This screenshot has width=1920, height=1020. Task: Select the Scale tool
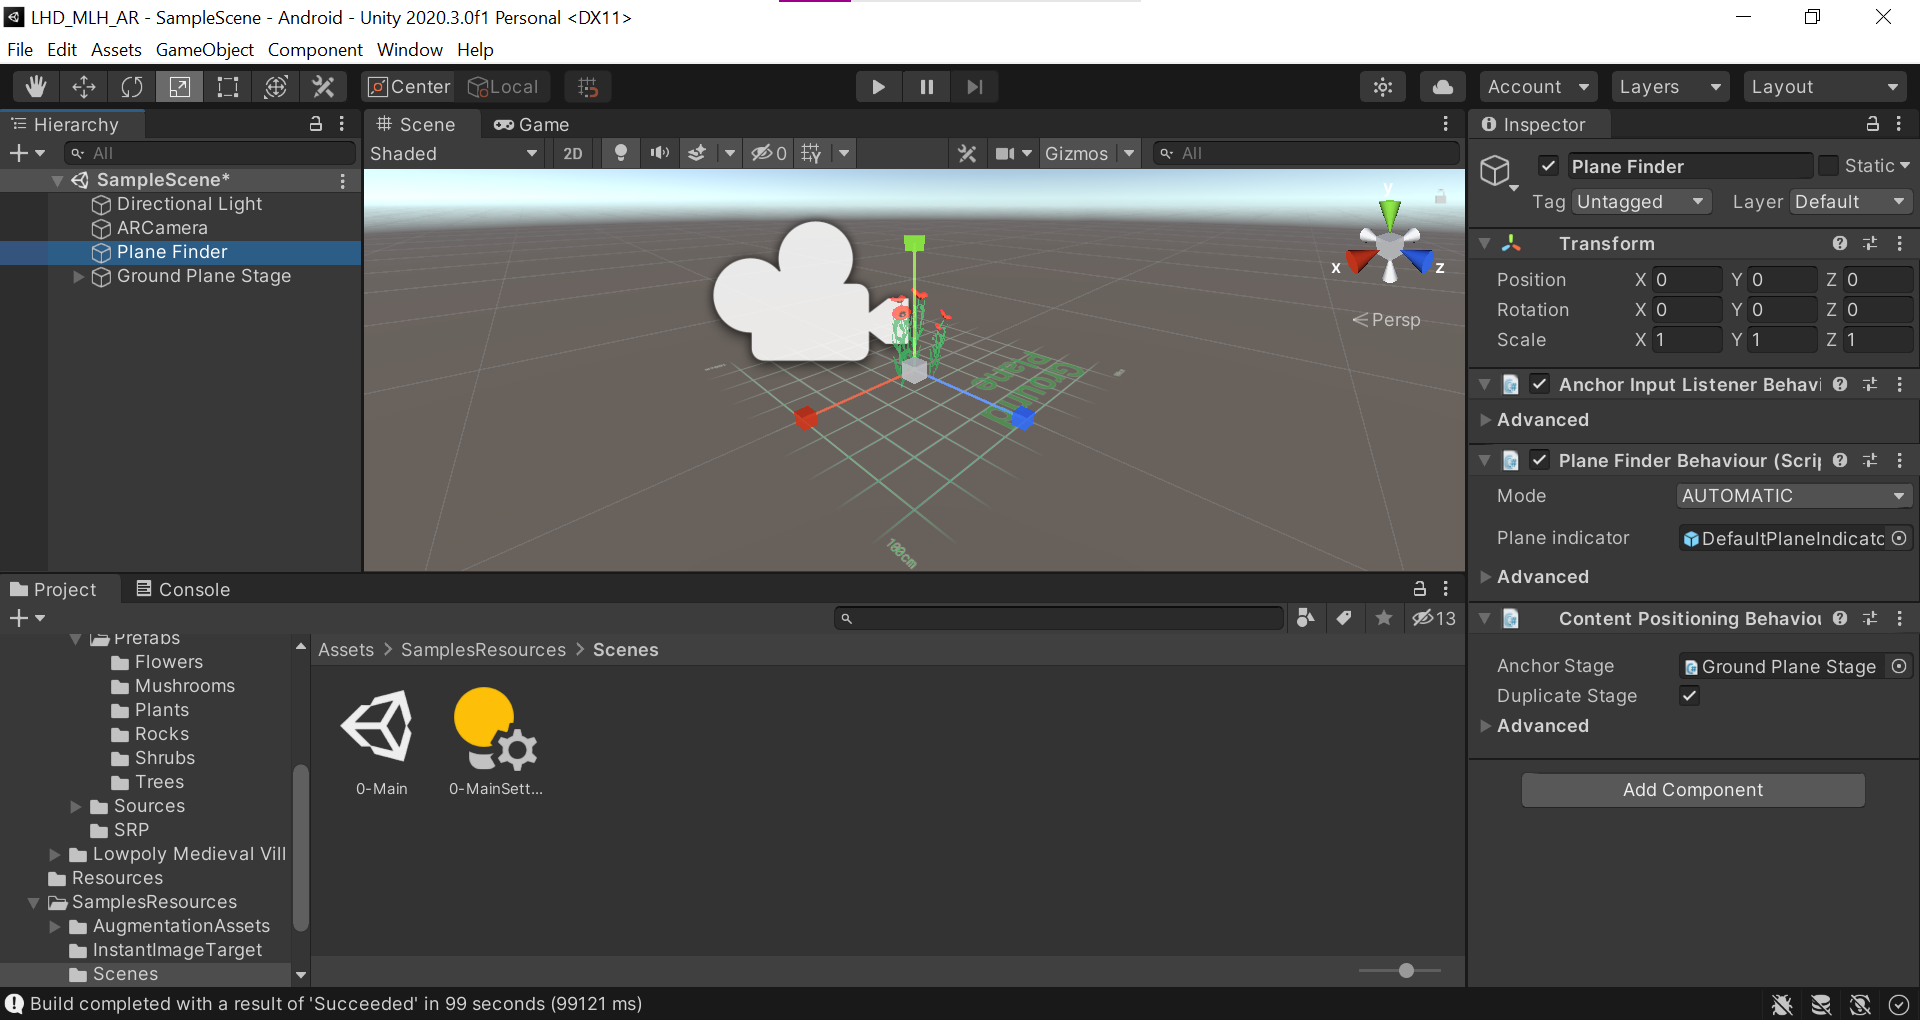[180, 87]
